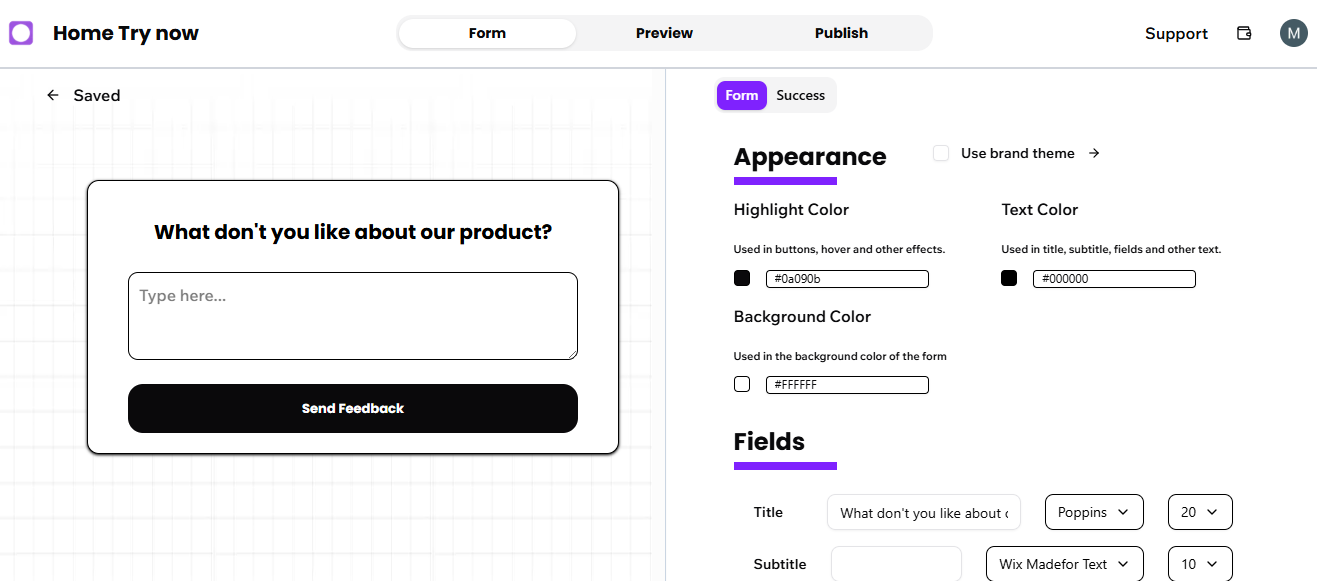Enable the Use brand theme checkbox
The width and height of the screenshot is (1317, 581).
(941, 153)
